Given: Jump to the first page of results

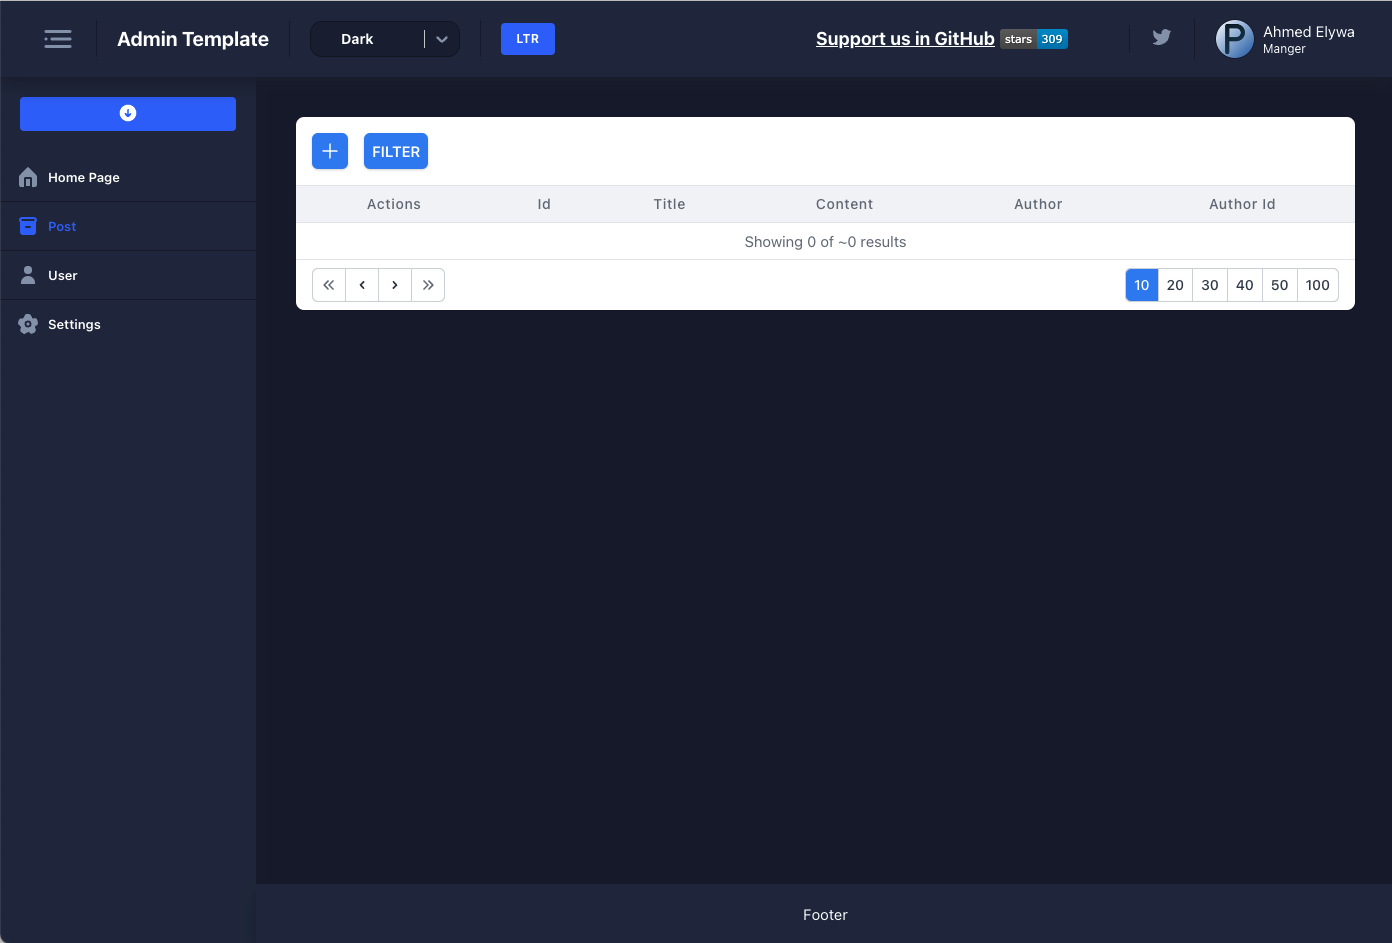Looking at the screenshot, I should pyautogui.click(x=329, y=285).
